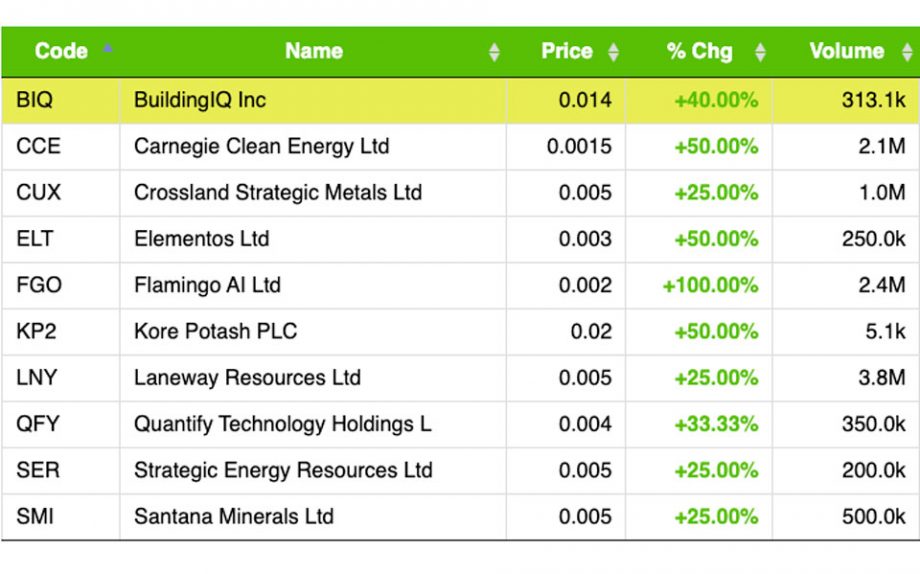This screenshot has height=574, width=920.
Task: Click the 5.1k volume value
Action: coord(886,332)
